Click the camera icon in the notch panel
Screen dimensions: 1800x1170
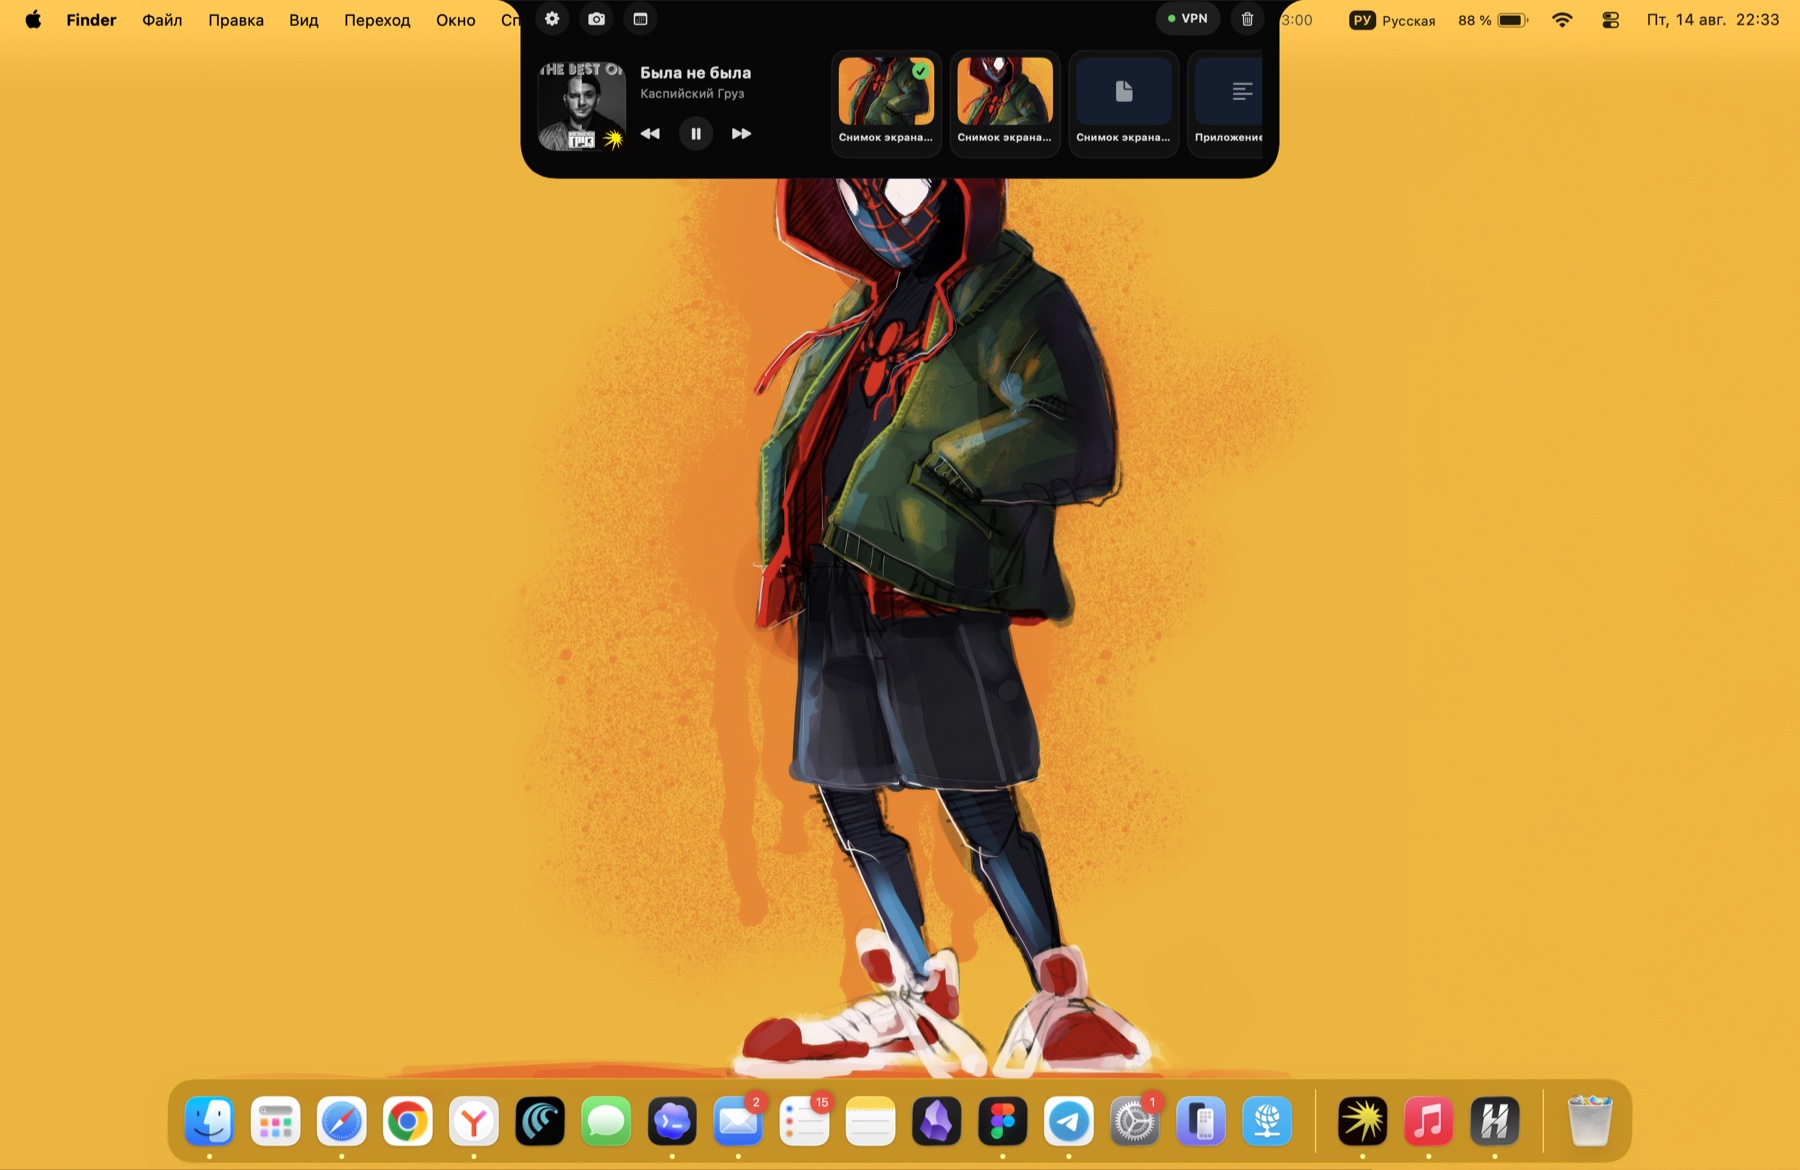coord(596,19)
